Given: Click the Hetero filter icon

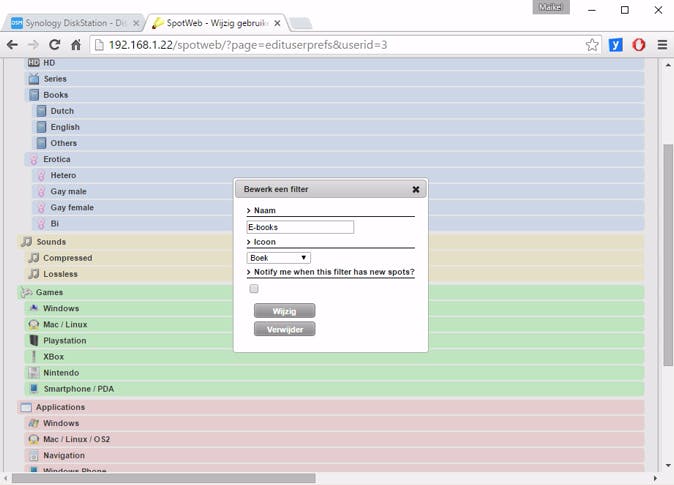Looking at the screenshot, I should click(41, 175).
